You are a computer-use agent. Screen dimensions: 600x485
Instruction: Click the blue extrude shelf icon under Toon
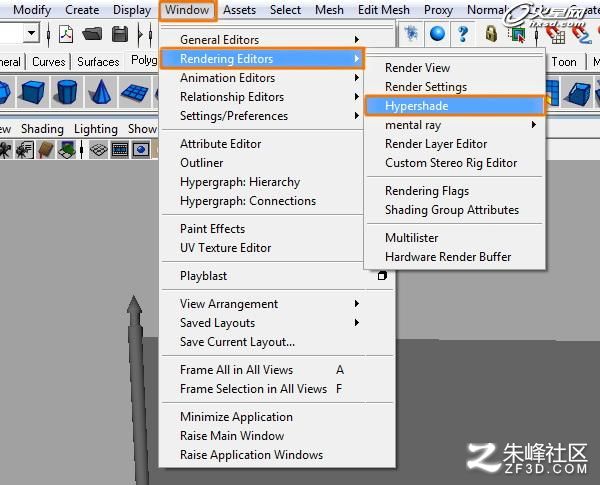coord(578,93)
